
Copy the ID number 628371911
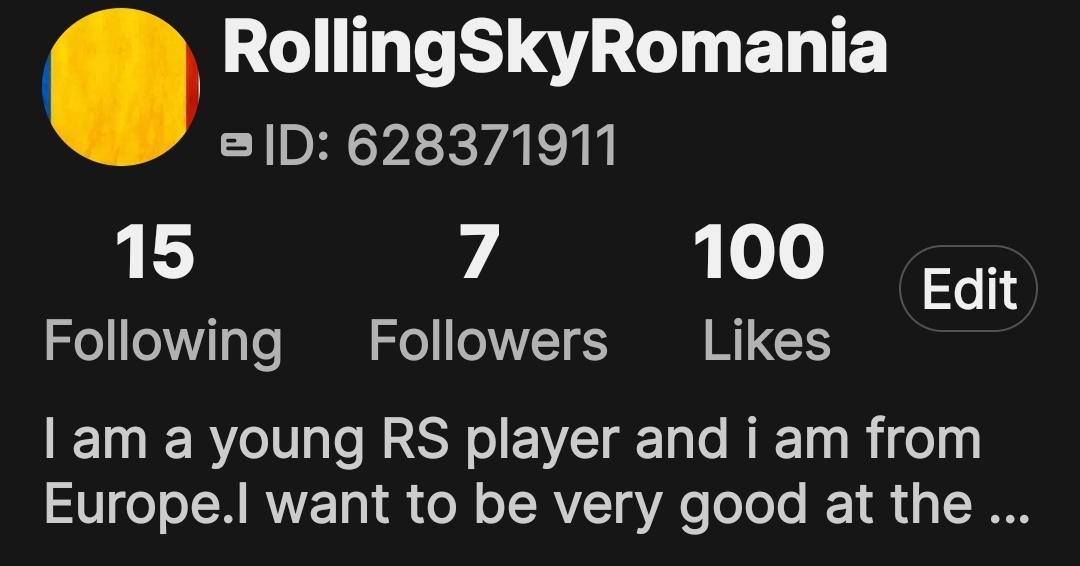click(x=482, y=146)
